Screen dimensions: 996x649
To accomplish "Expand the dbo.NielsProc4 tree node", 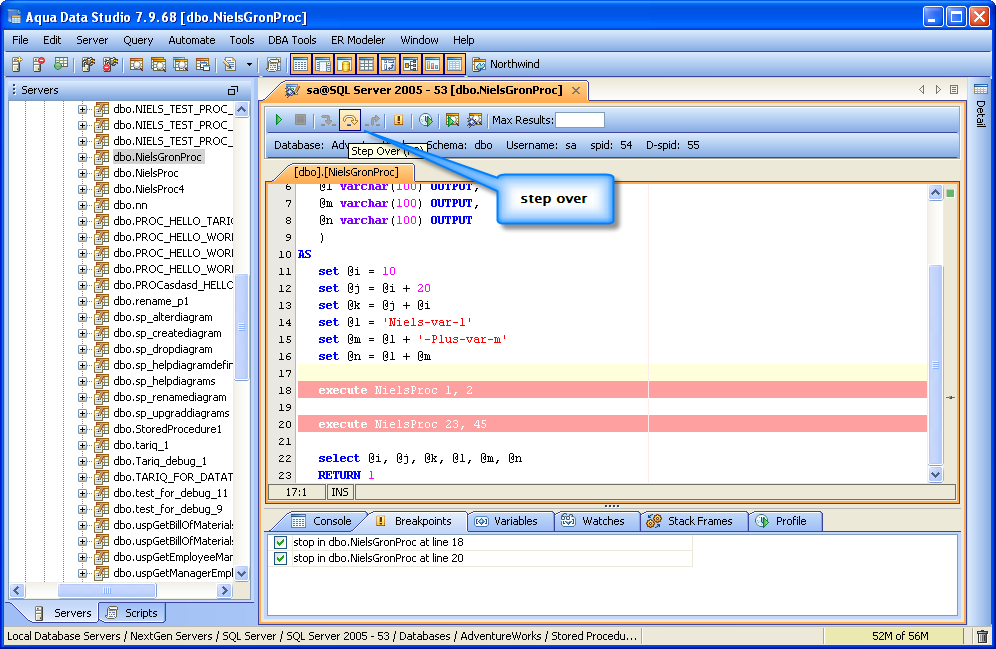I will point(84,189).
